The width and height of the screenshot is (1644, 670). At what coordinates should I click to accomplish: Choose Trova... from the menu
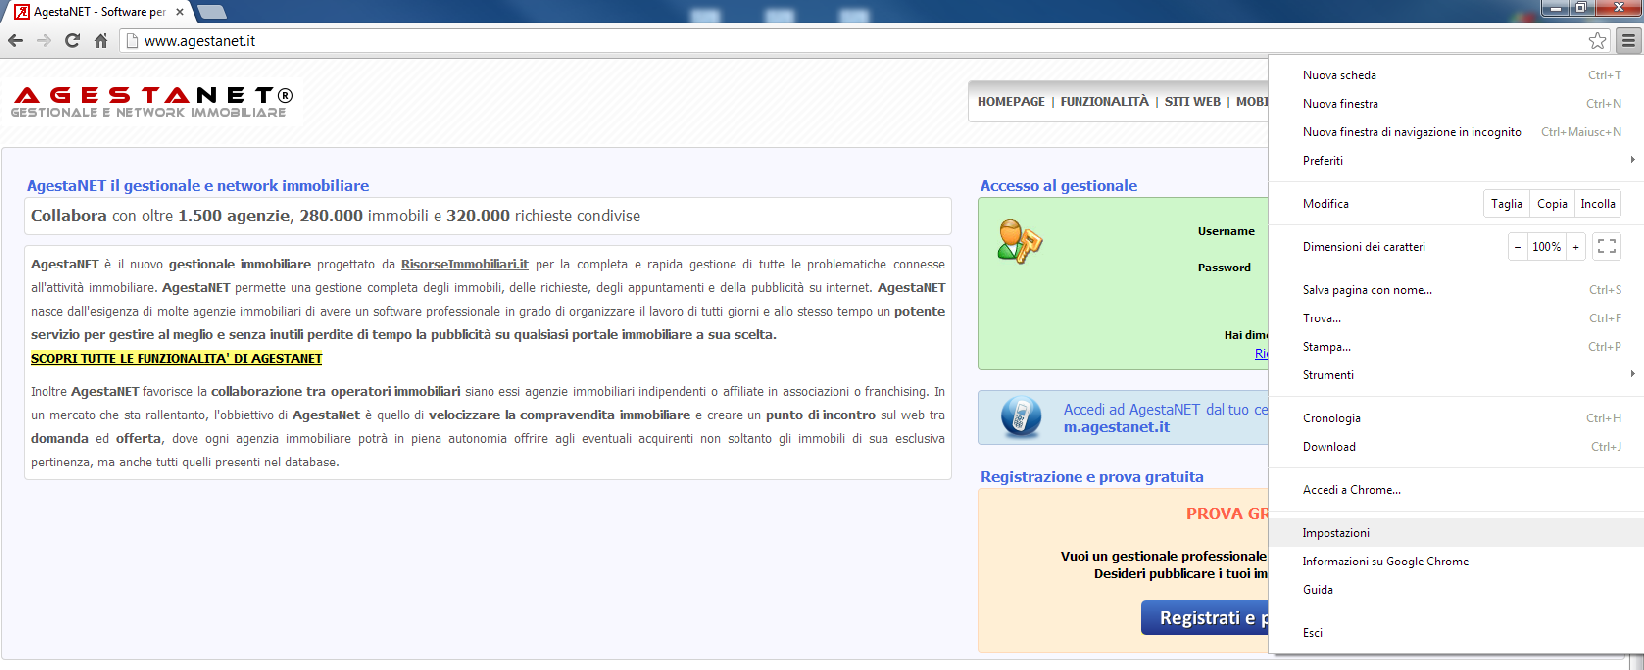1456,318
